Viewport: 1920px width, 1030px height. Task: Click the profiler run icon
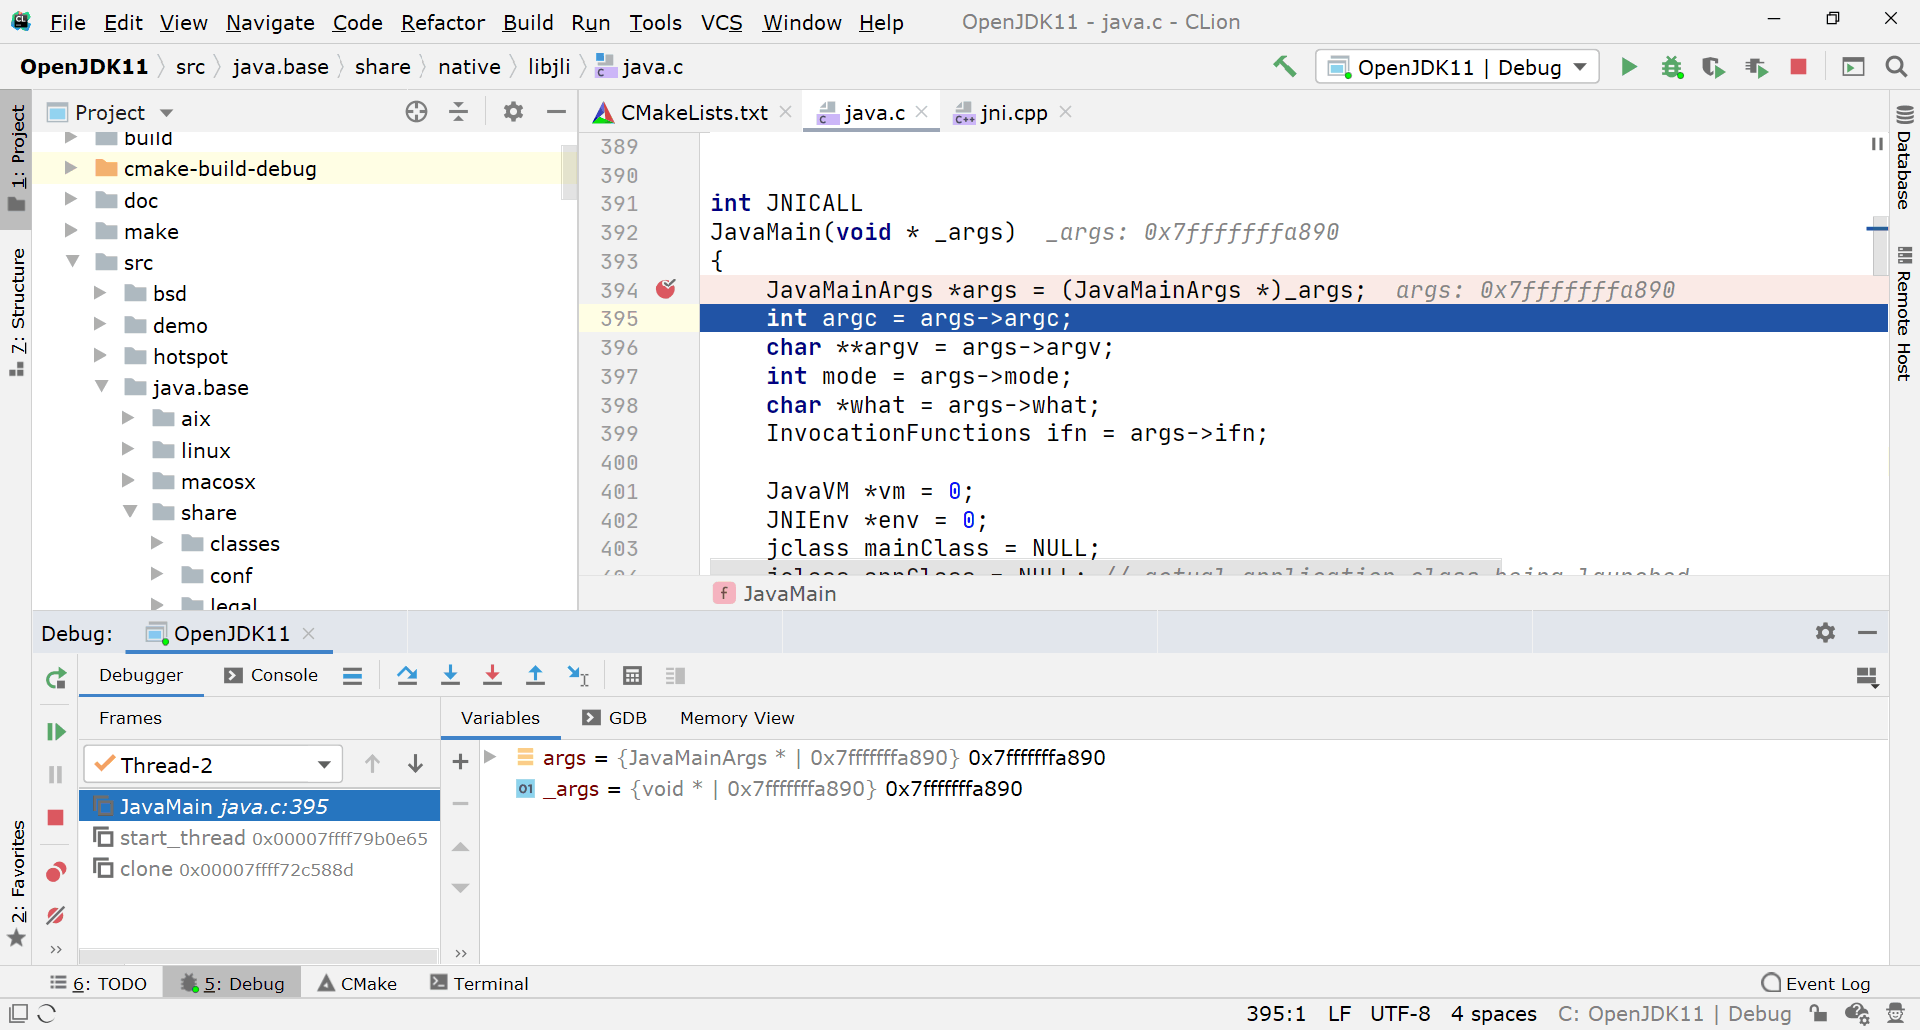1757,67
